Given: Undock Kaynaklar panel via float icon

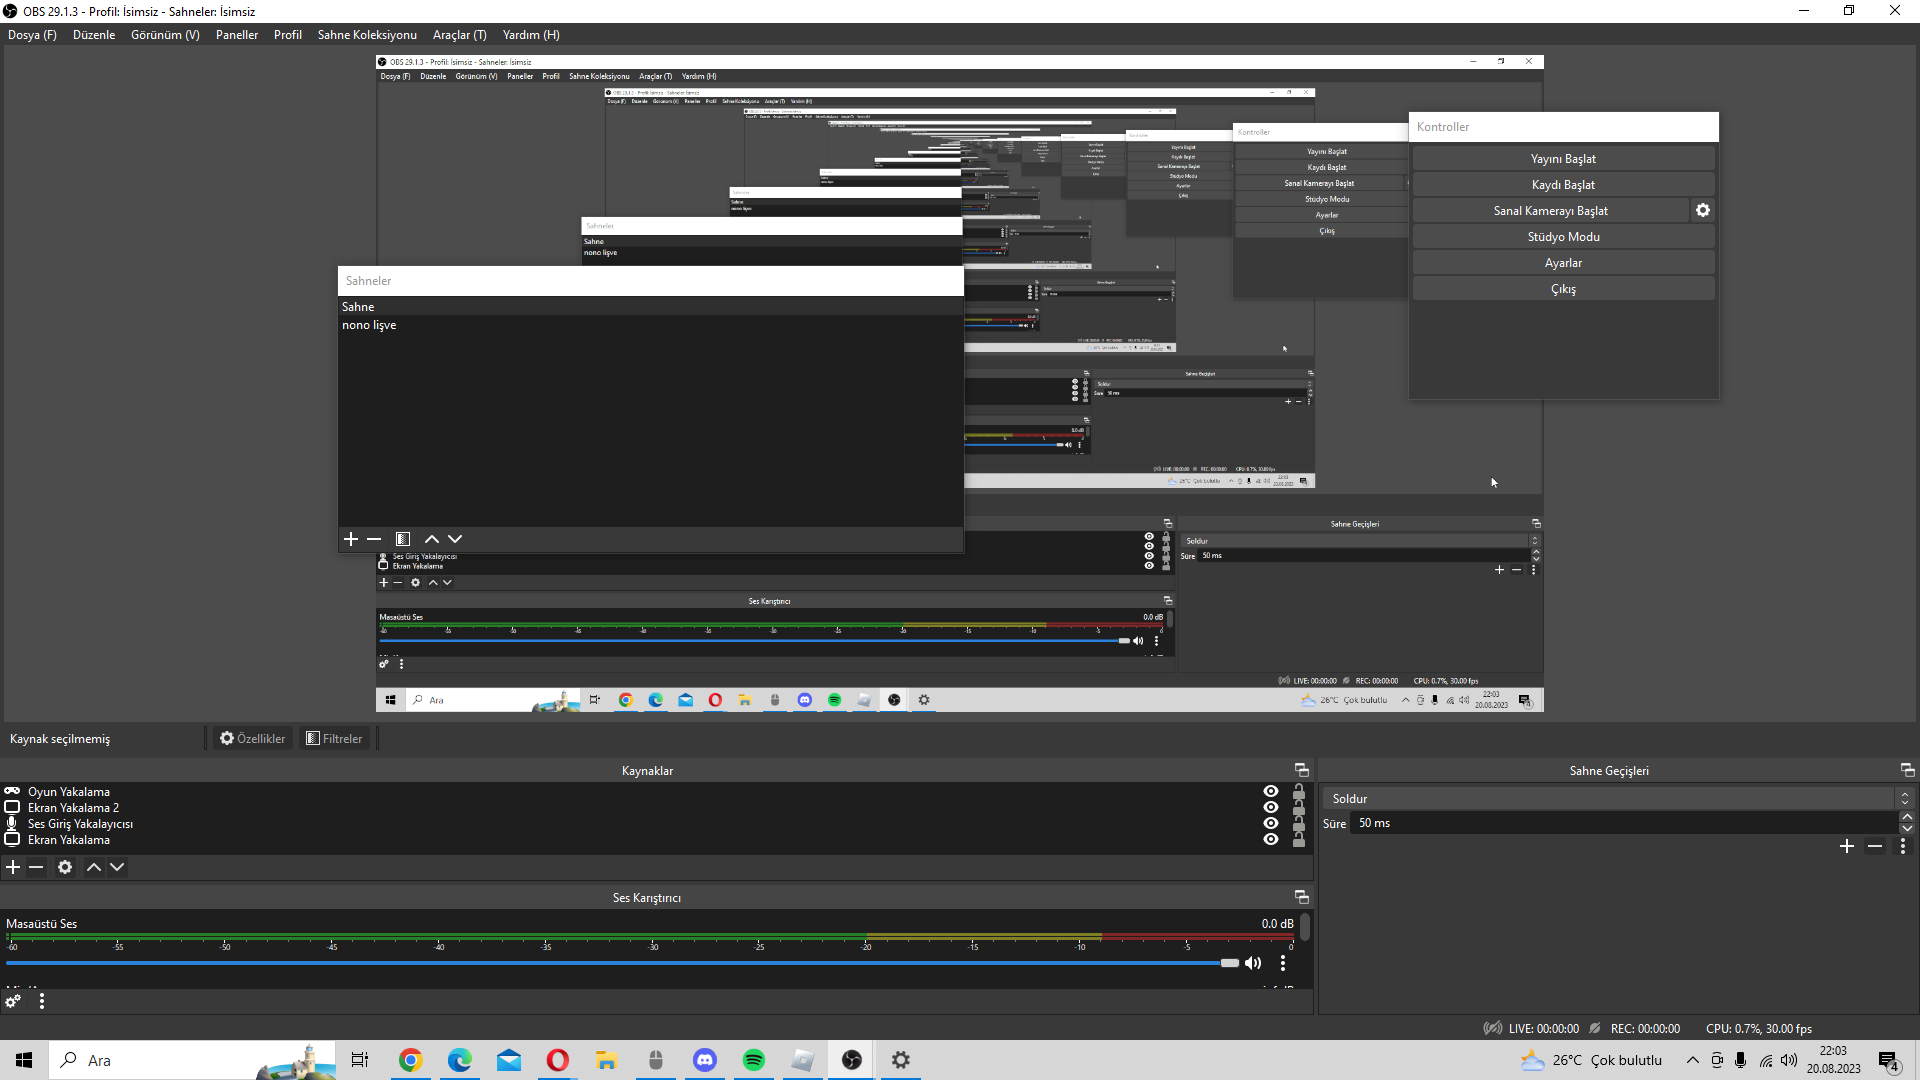Looking at the screenshot, I should (x=1301, y=770).
